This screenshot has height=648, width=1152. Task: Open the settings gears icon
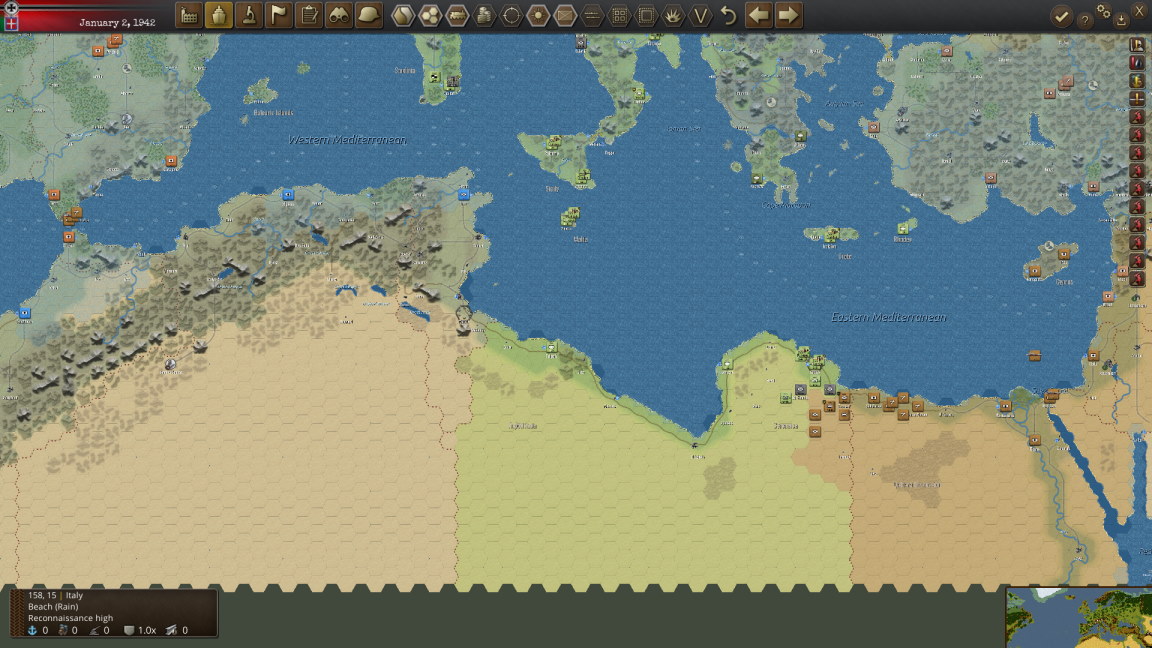click(x=1104, y=10)
